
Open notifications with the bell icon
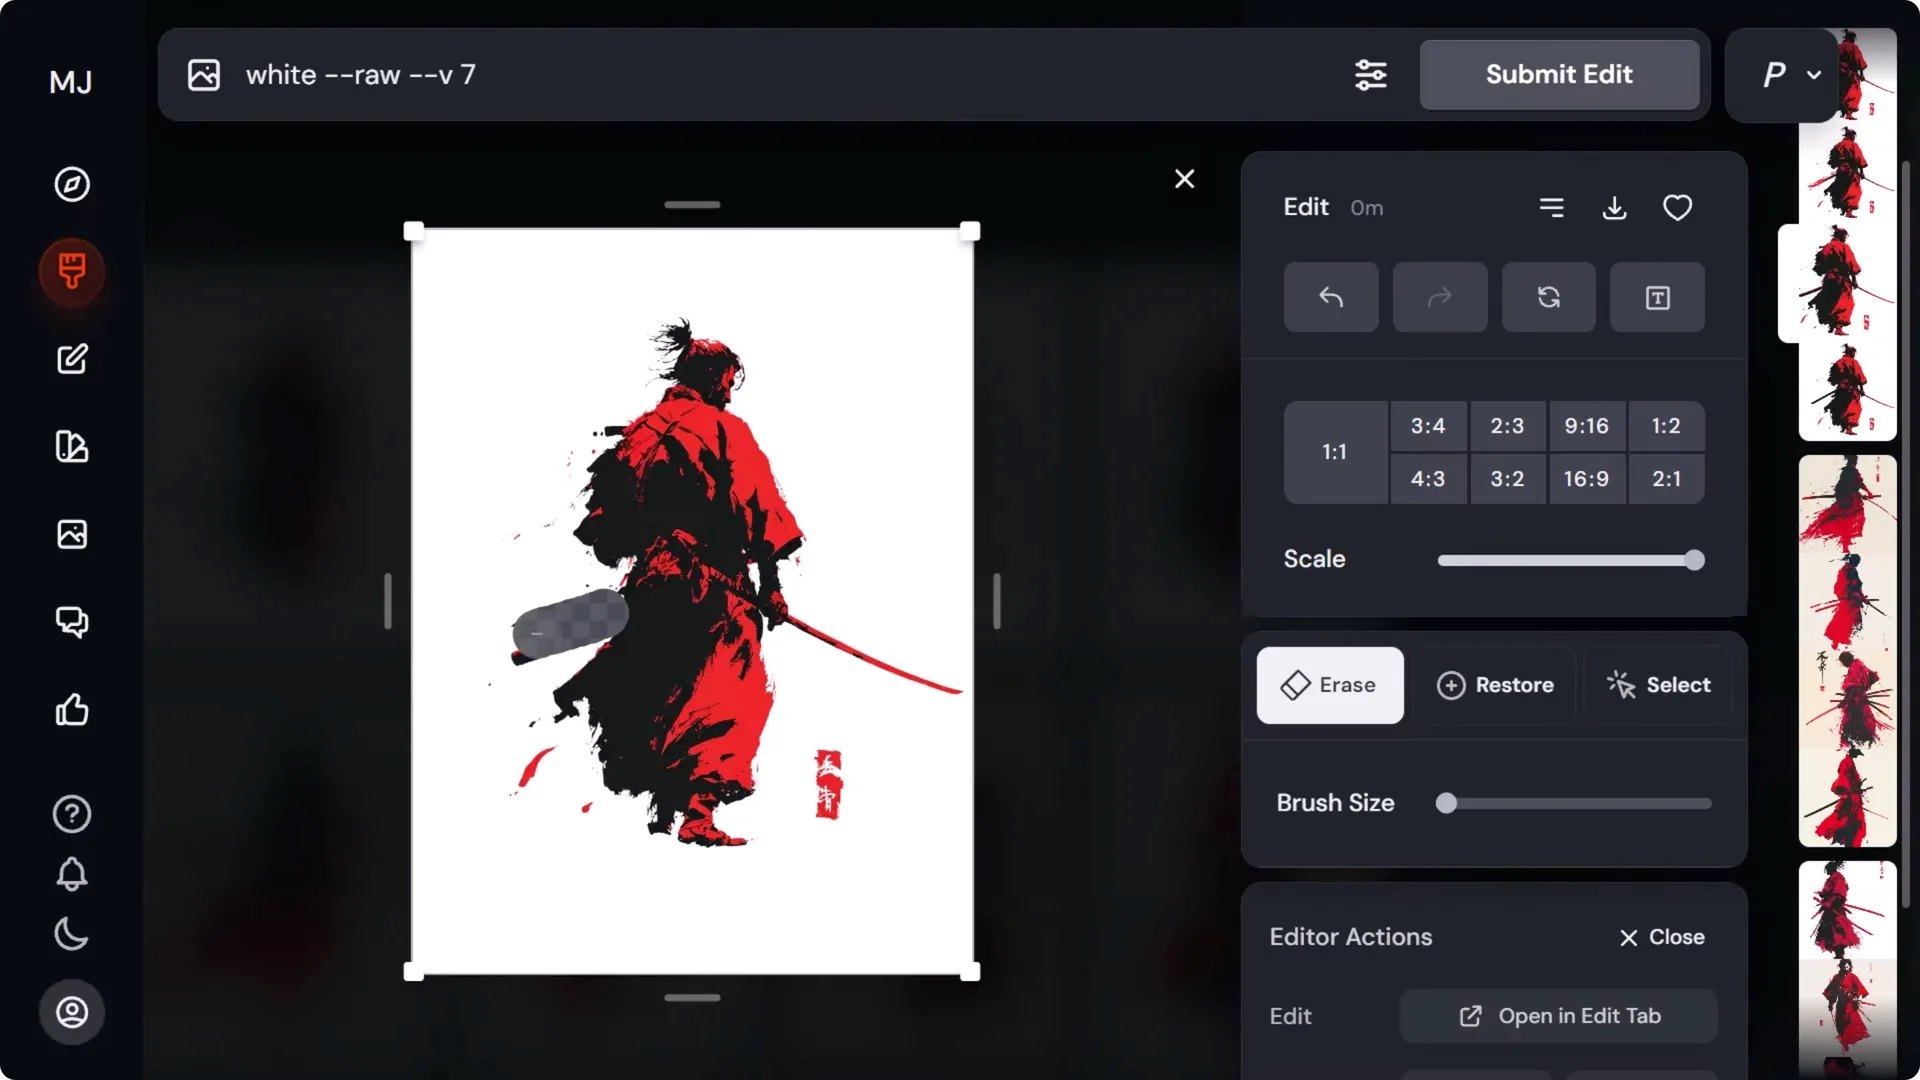tap(71, 875)
